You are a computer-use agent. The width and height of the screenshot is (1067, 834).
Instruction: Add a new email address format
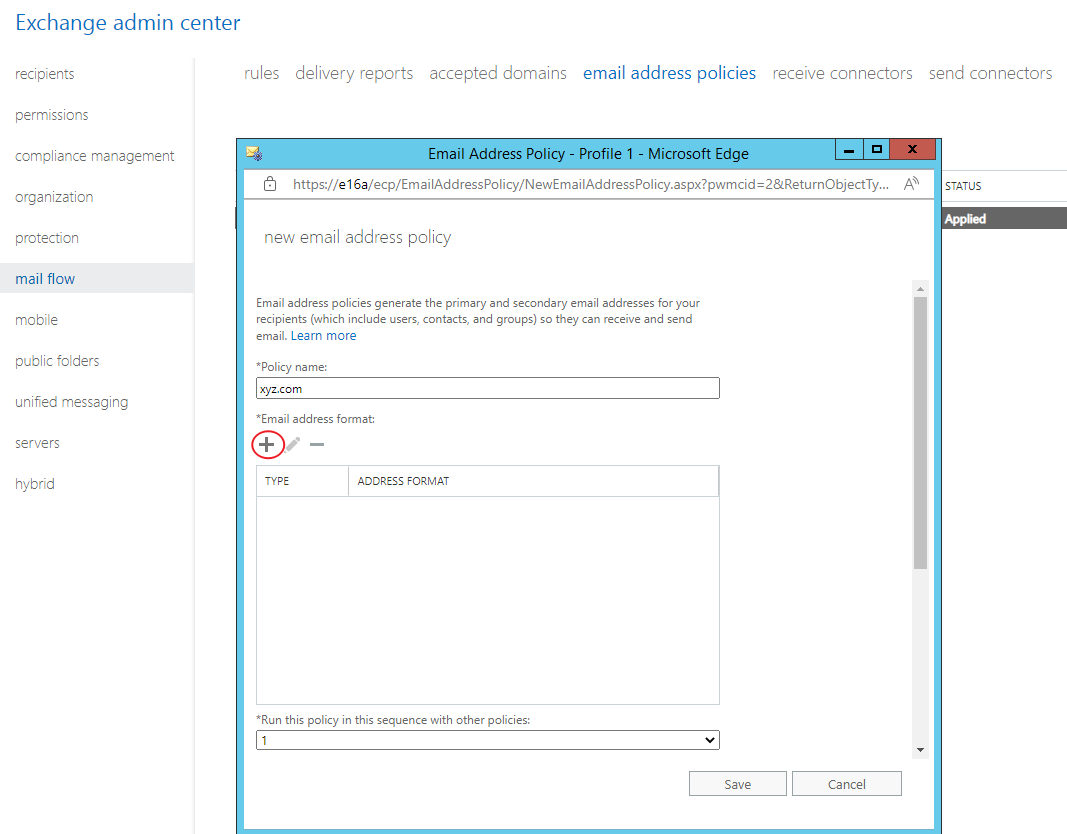267,445
